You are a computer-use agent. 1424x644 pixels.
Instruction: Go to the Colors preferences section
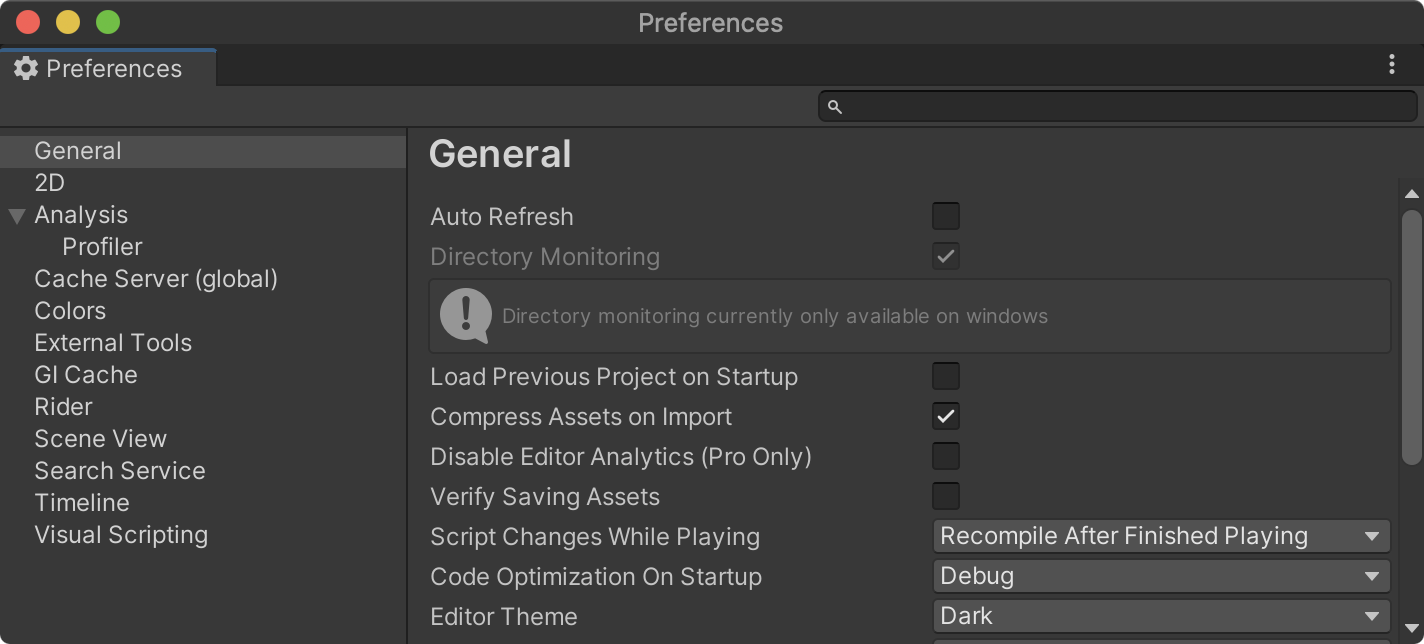click(70, 311)
